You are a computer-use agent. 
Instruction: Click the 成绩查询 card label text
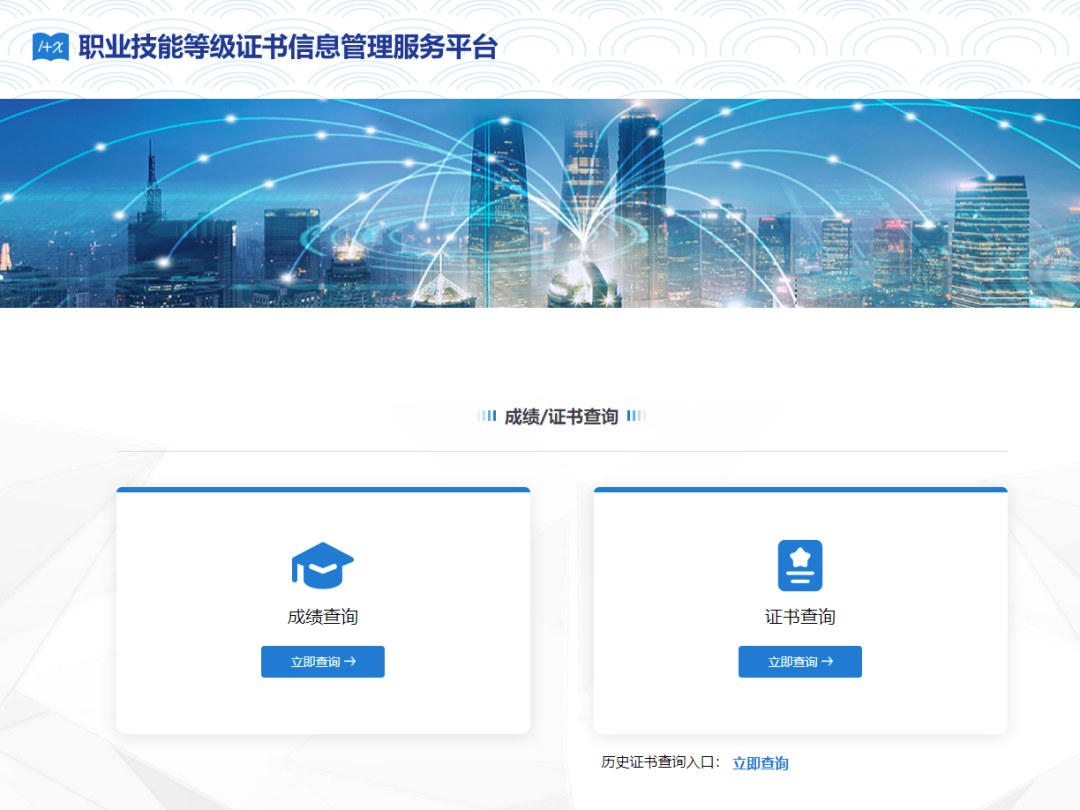[322, 616]
